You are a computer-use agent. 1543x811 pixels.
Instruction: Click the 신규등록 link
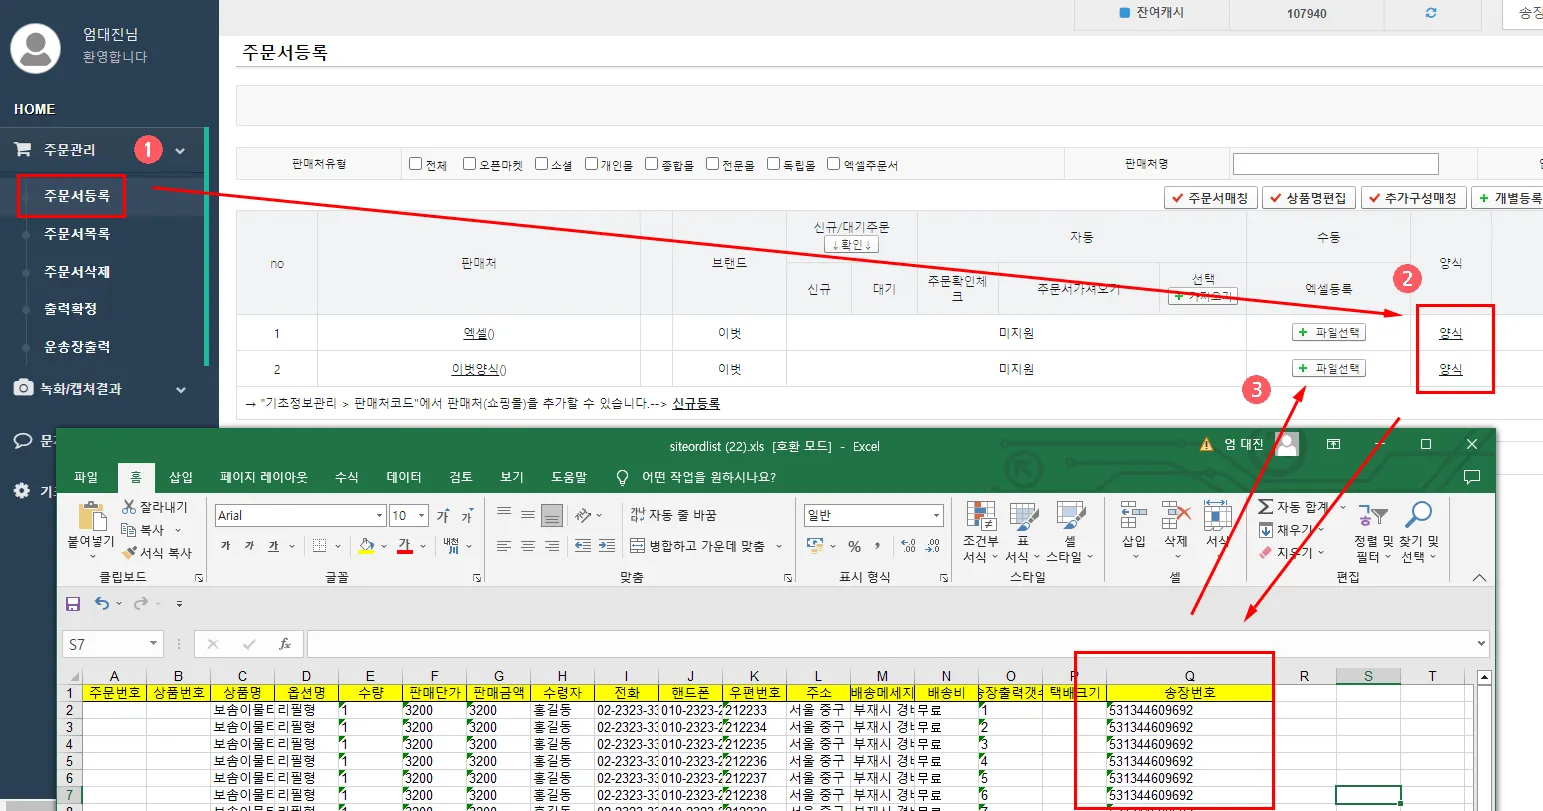696,404
